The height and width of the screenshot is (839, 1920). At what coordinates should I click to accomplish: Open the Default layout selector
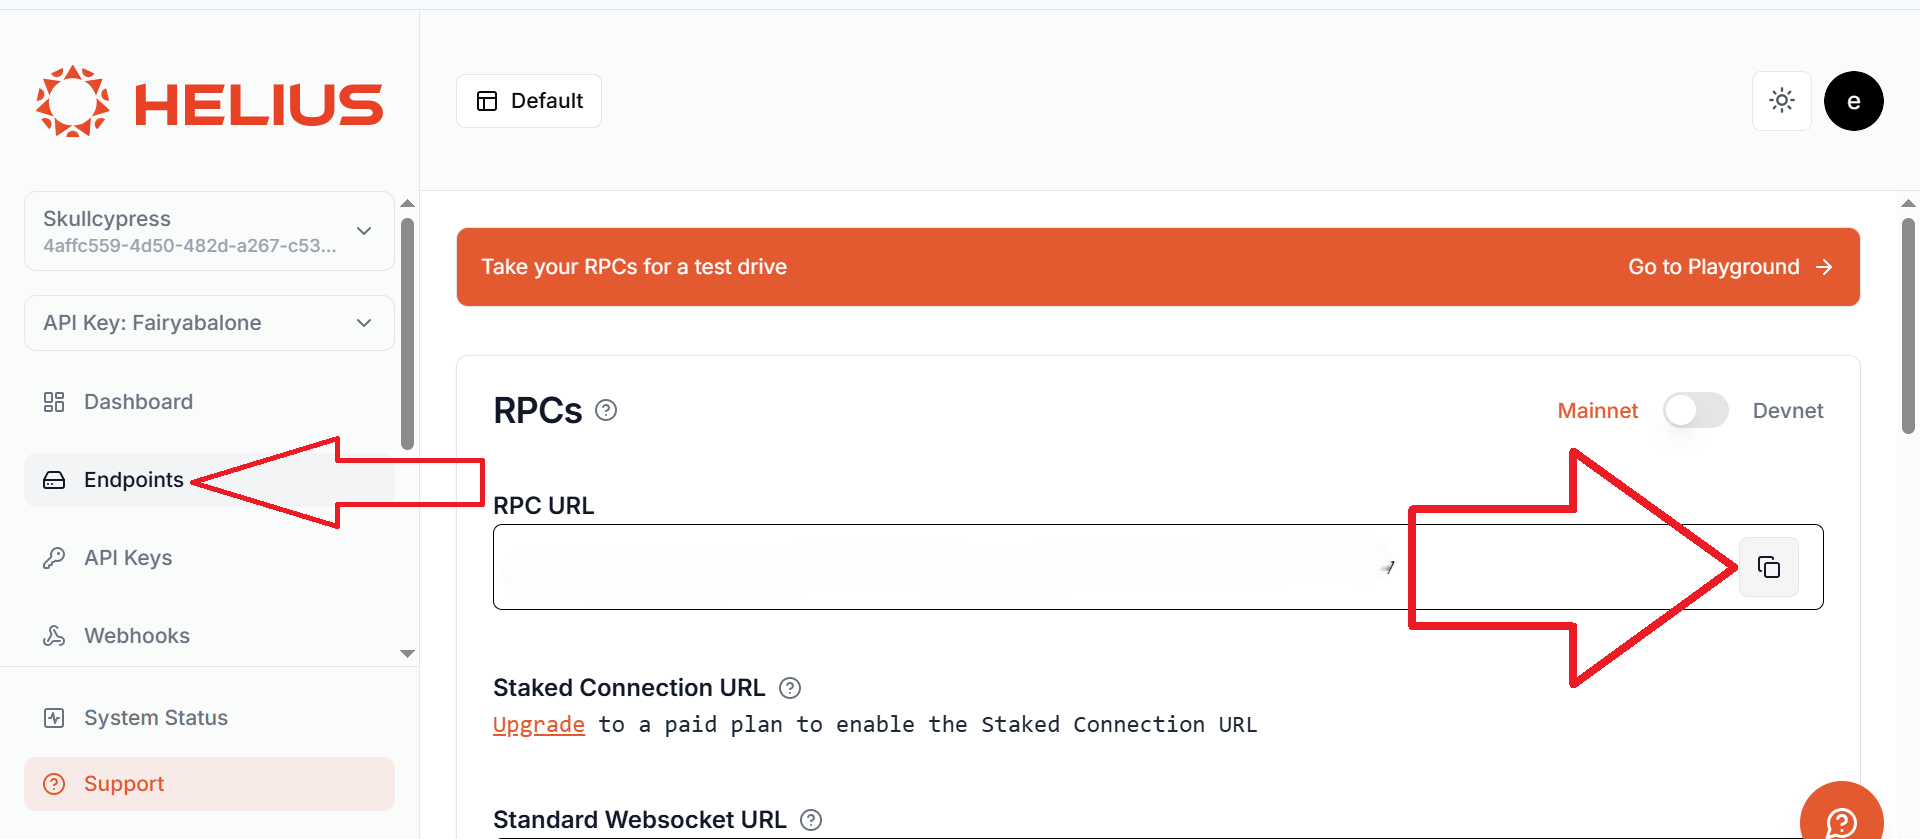529,101
